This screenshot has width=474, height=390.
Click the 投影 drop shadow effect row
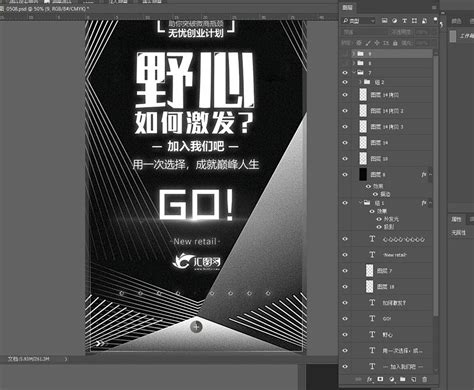[x=388, y=227]
